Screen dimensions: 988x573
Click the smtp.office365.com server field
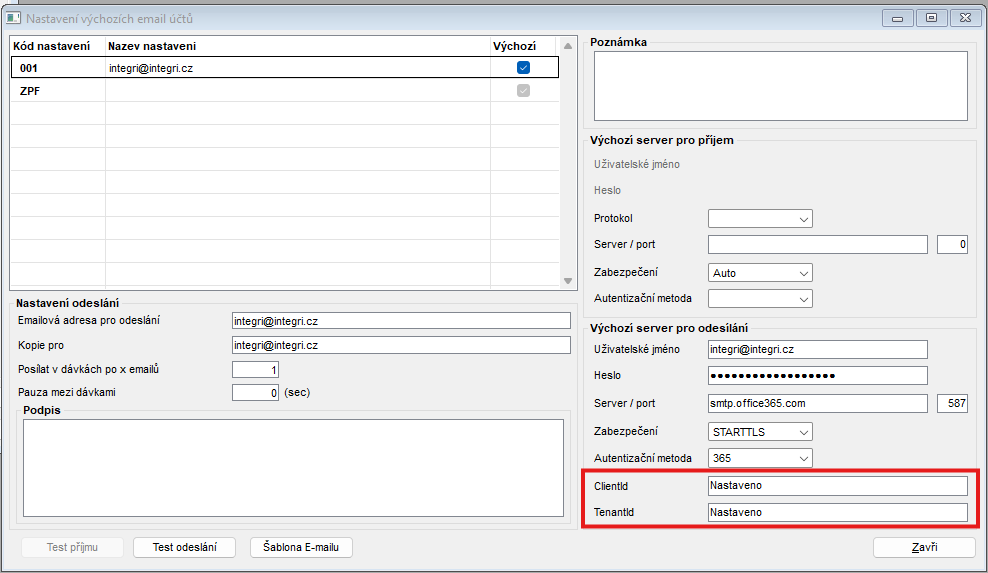coord(818,403)
